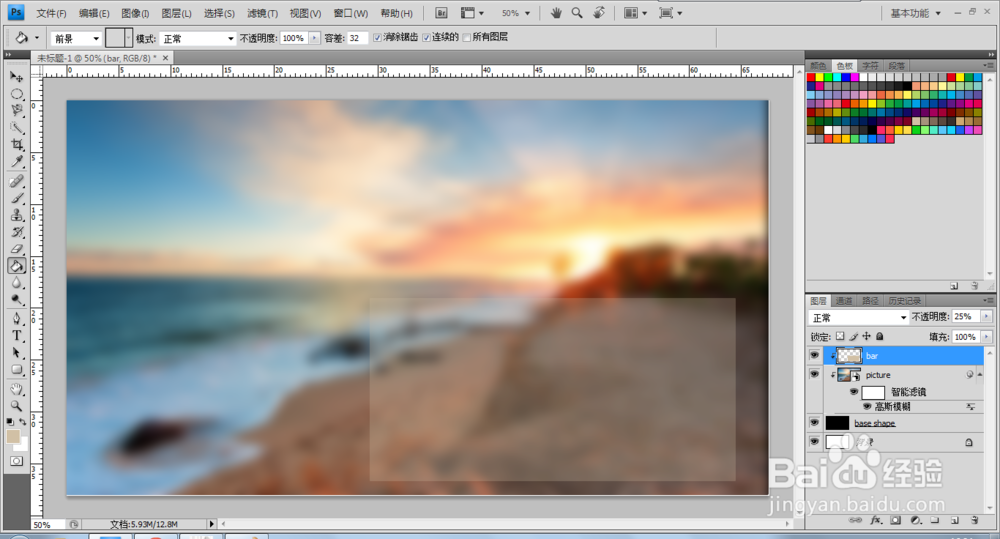The height and width of the screenshot is (539, 1000).
Task: Select the Lasso tool
Action: (x=17, y=110)
